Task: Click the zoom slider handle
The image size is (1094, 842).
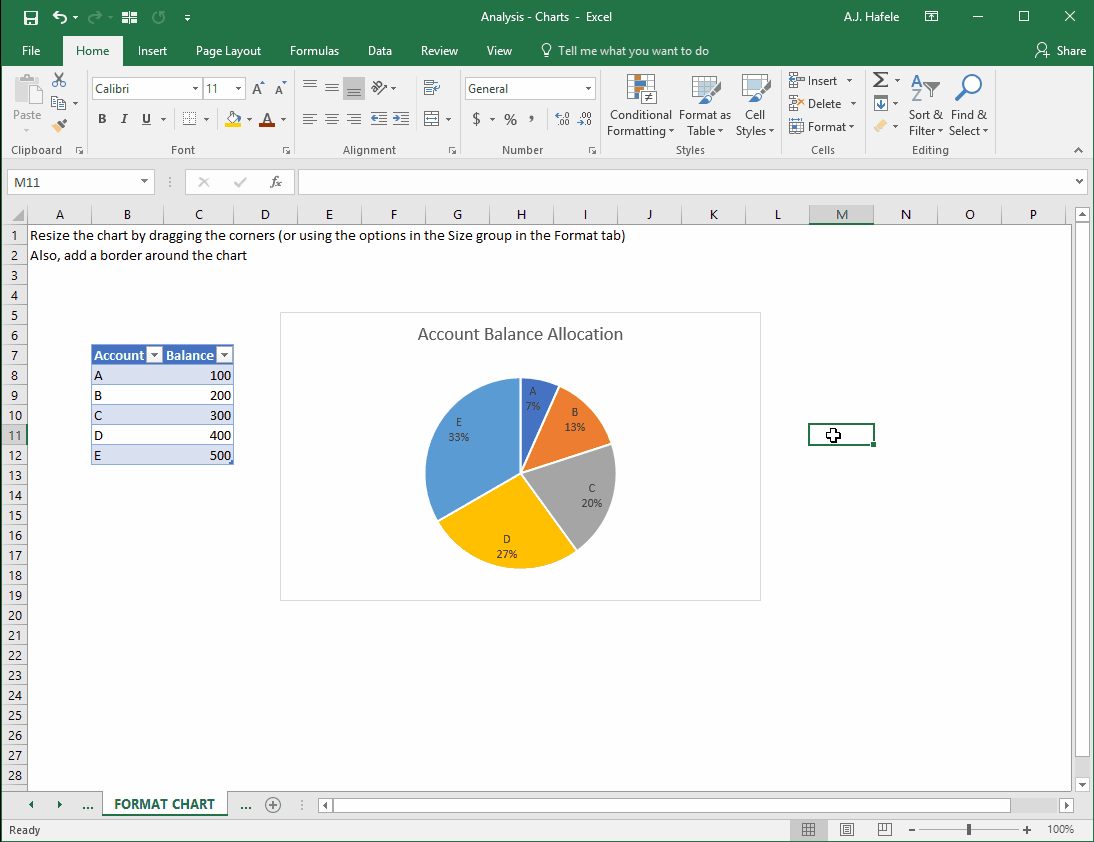Action: point(968,829)
